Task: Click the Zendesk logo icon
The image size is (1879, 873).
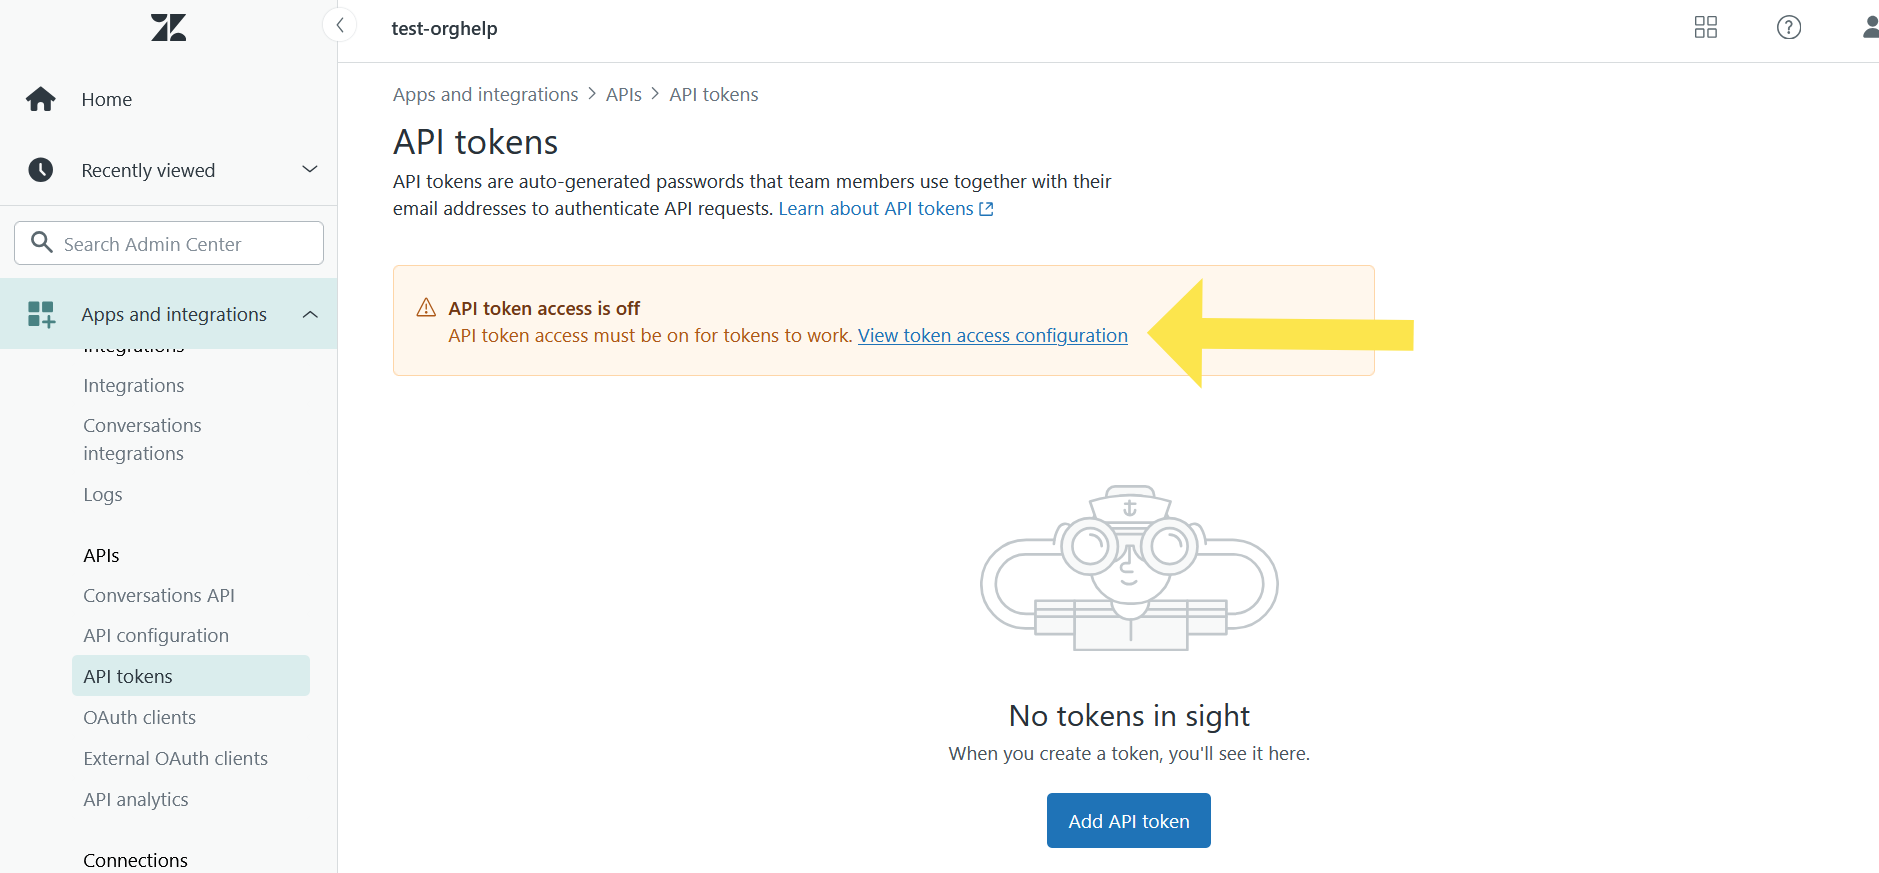Action: pos(169,27)
